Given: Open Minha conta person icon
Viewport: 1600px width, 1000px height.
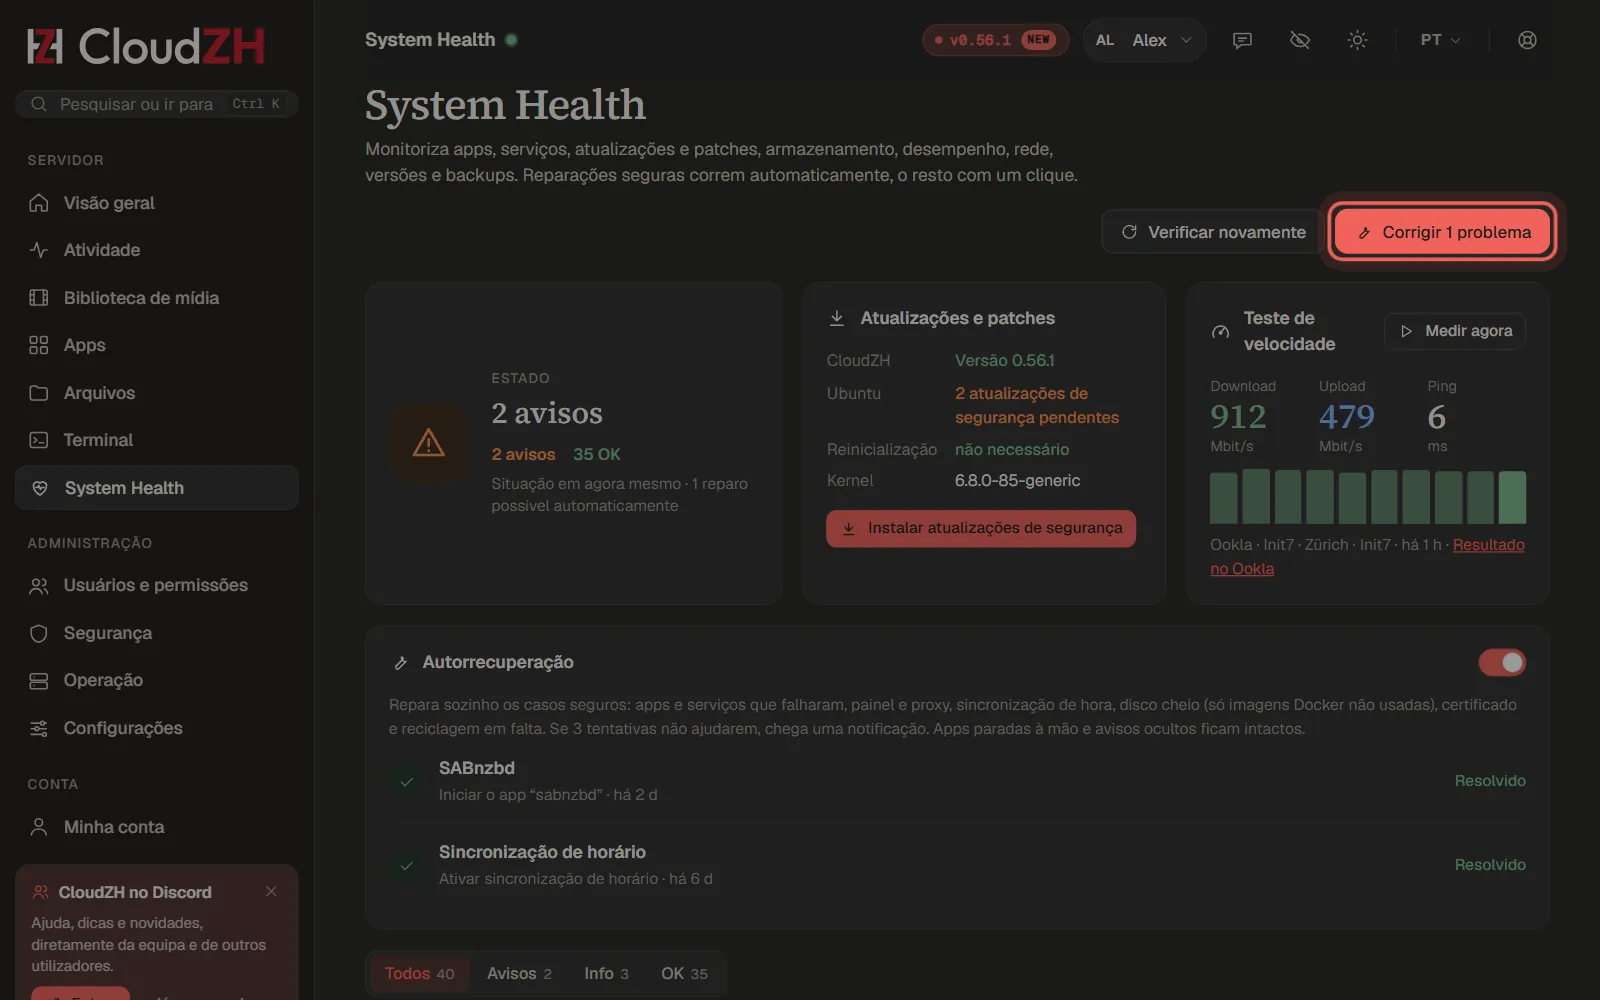Looking at the screenshot, I should tap(39, 827).
